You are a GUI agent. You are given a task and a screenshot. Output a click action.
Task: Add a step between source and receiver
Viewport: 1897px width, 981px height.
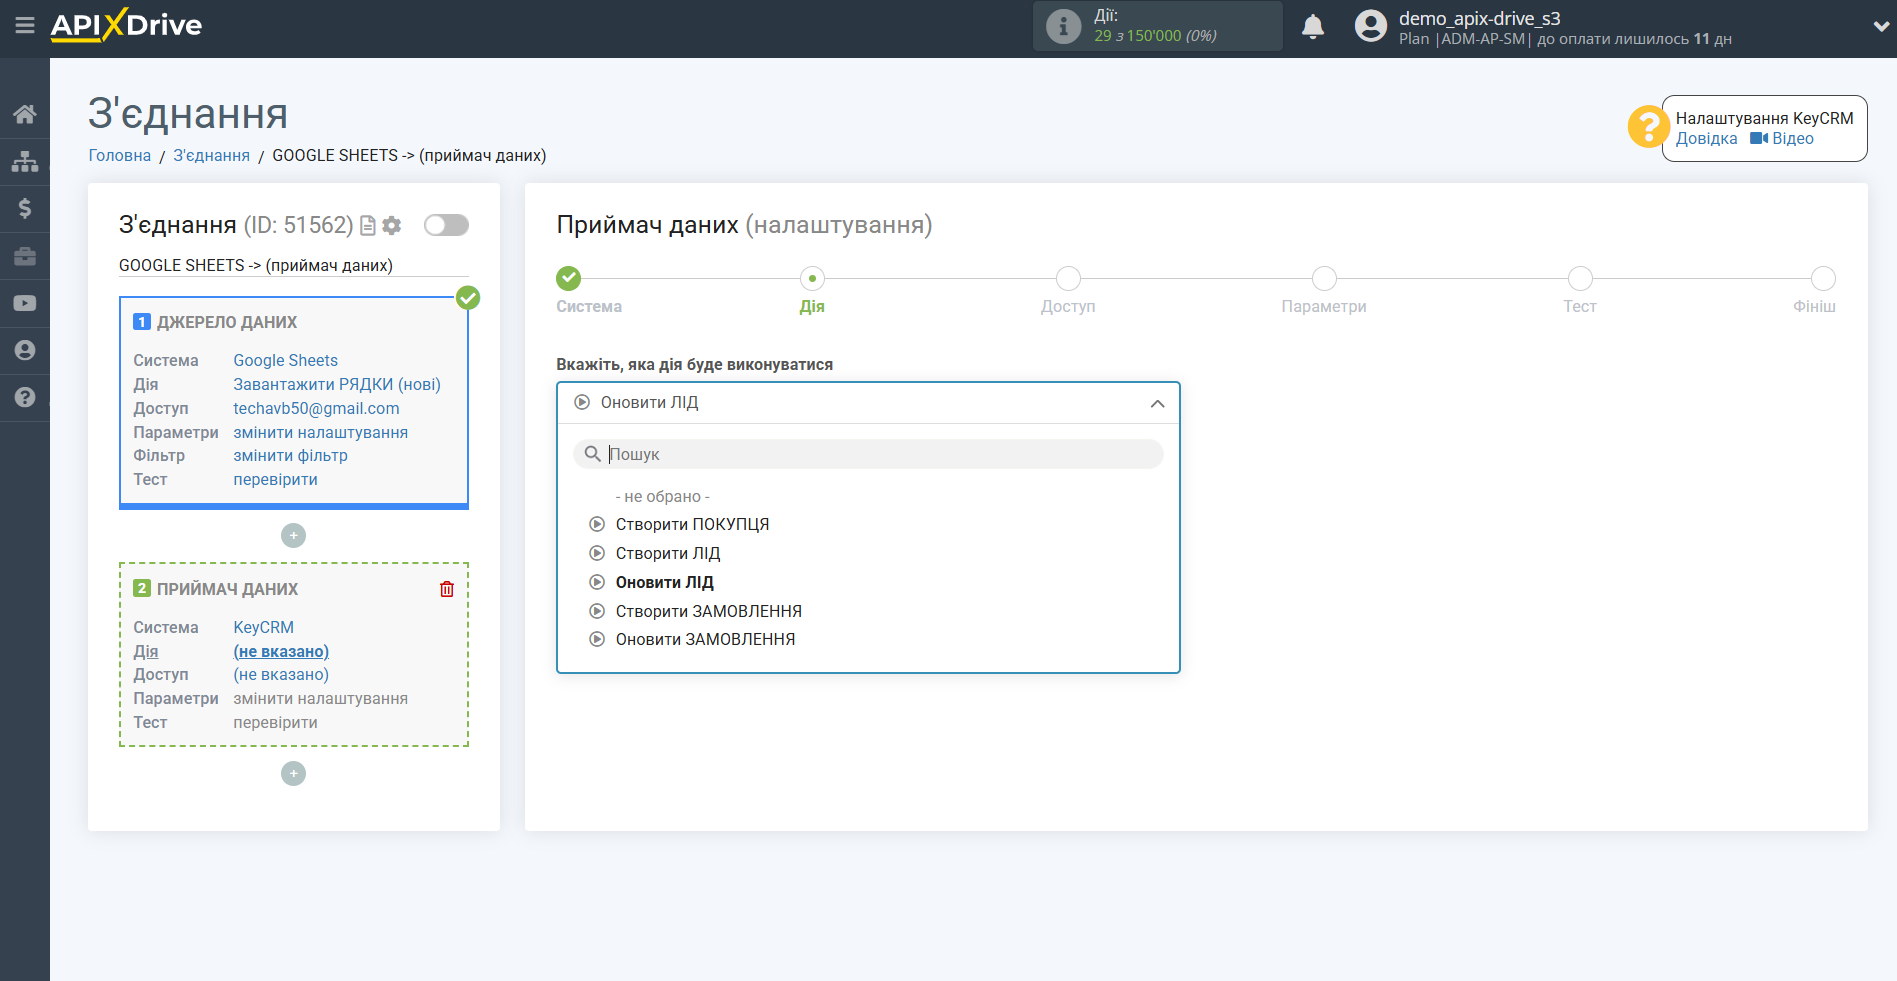(x=293, y=536)
